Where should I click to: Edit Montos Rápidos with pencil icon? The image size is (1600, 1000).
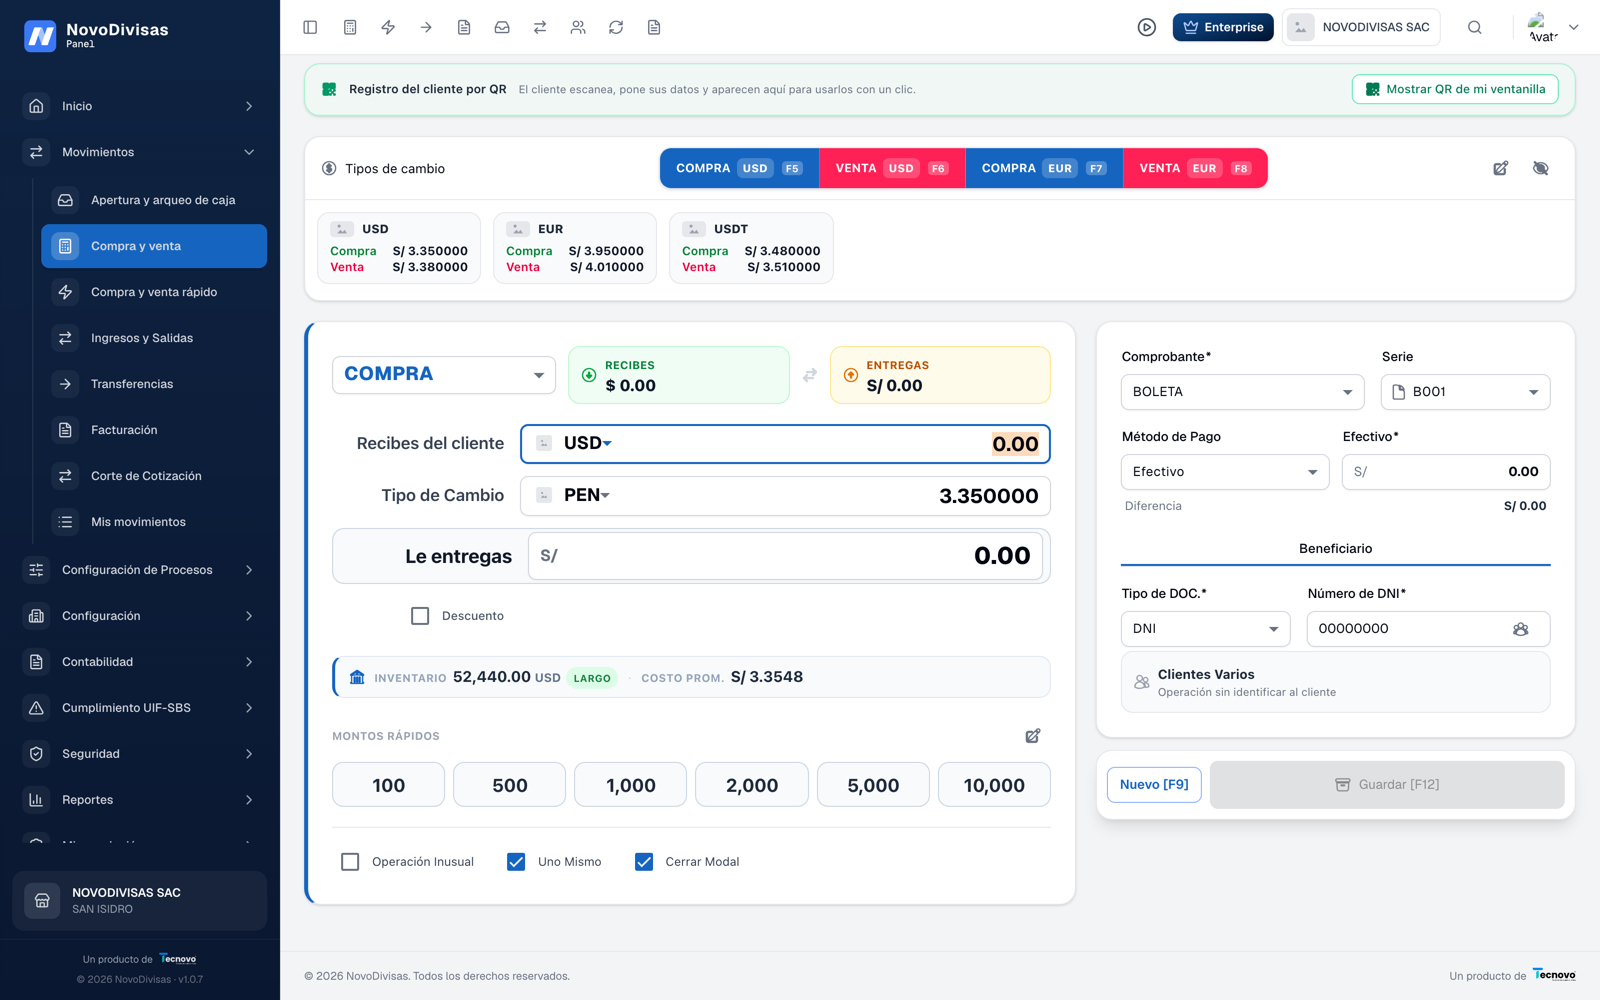pyautogui.click(x=1033, y=736)
